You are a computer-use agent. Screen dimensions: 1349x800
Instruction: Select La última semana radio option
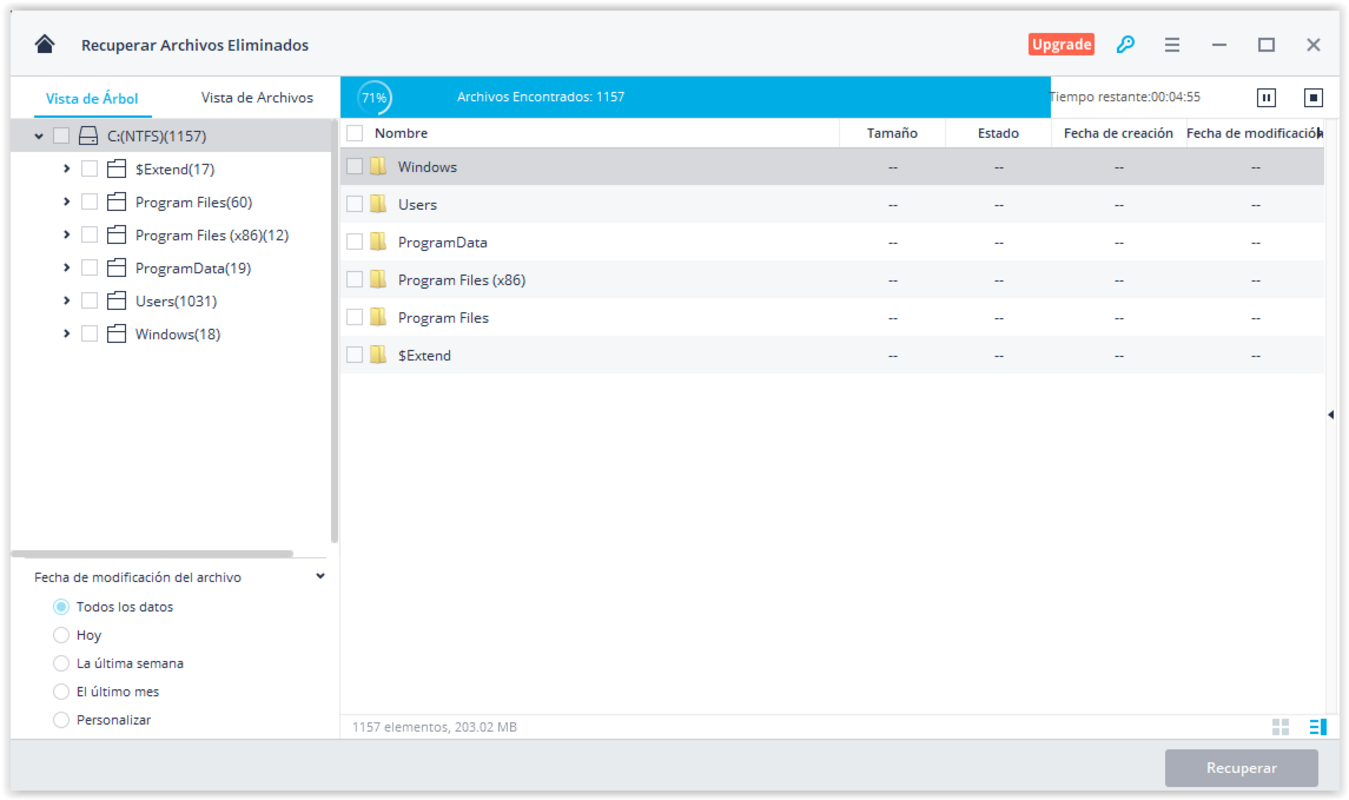click(61, 663)
